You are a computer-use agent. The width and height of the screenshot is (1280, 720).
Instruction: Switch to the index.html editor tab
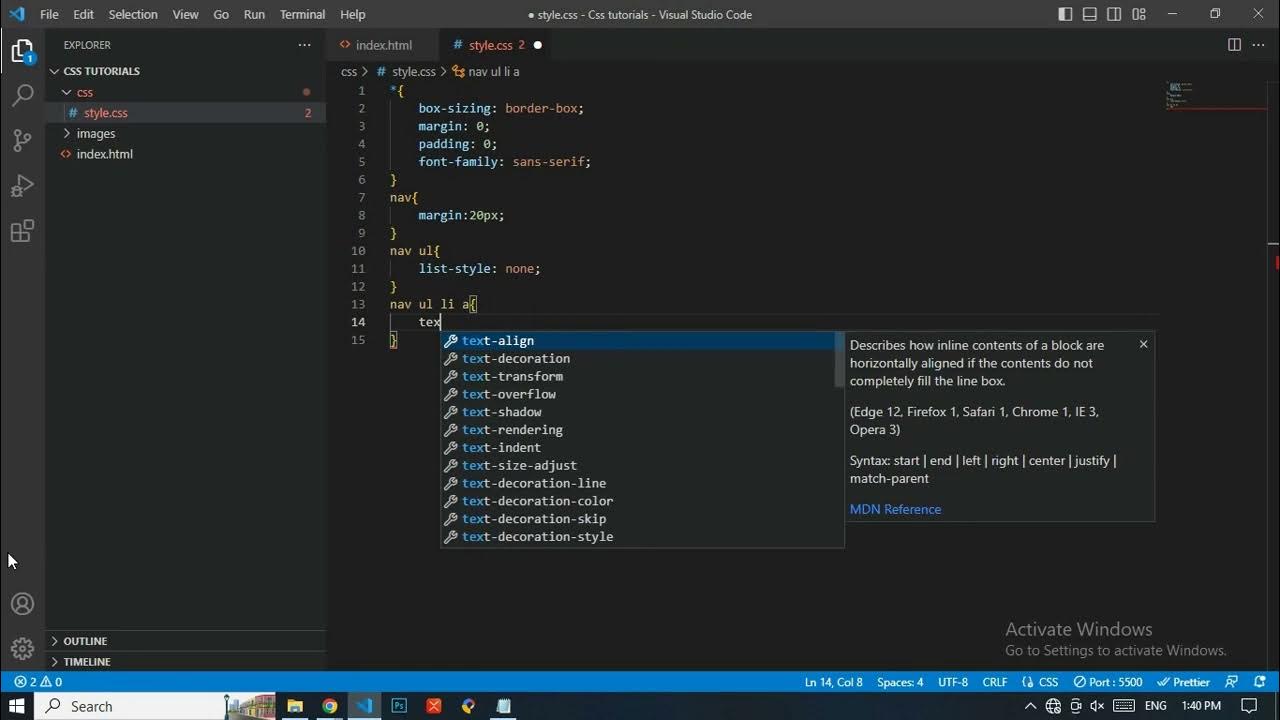[x=384, y=45]
